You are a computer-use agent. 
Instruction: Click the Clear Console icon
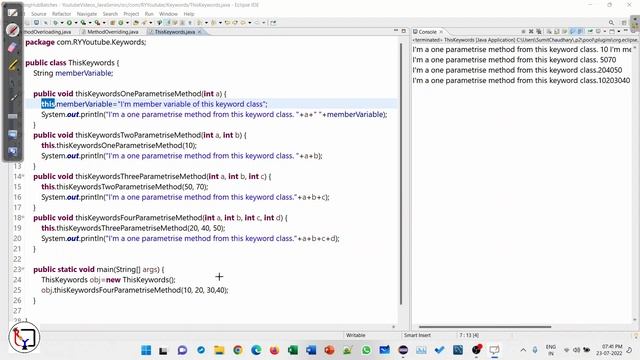(549, 31)
